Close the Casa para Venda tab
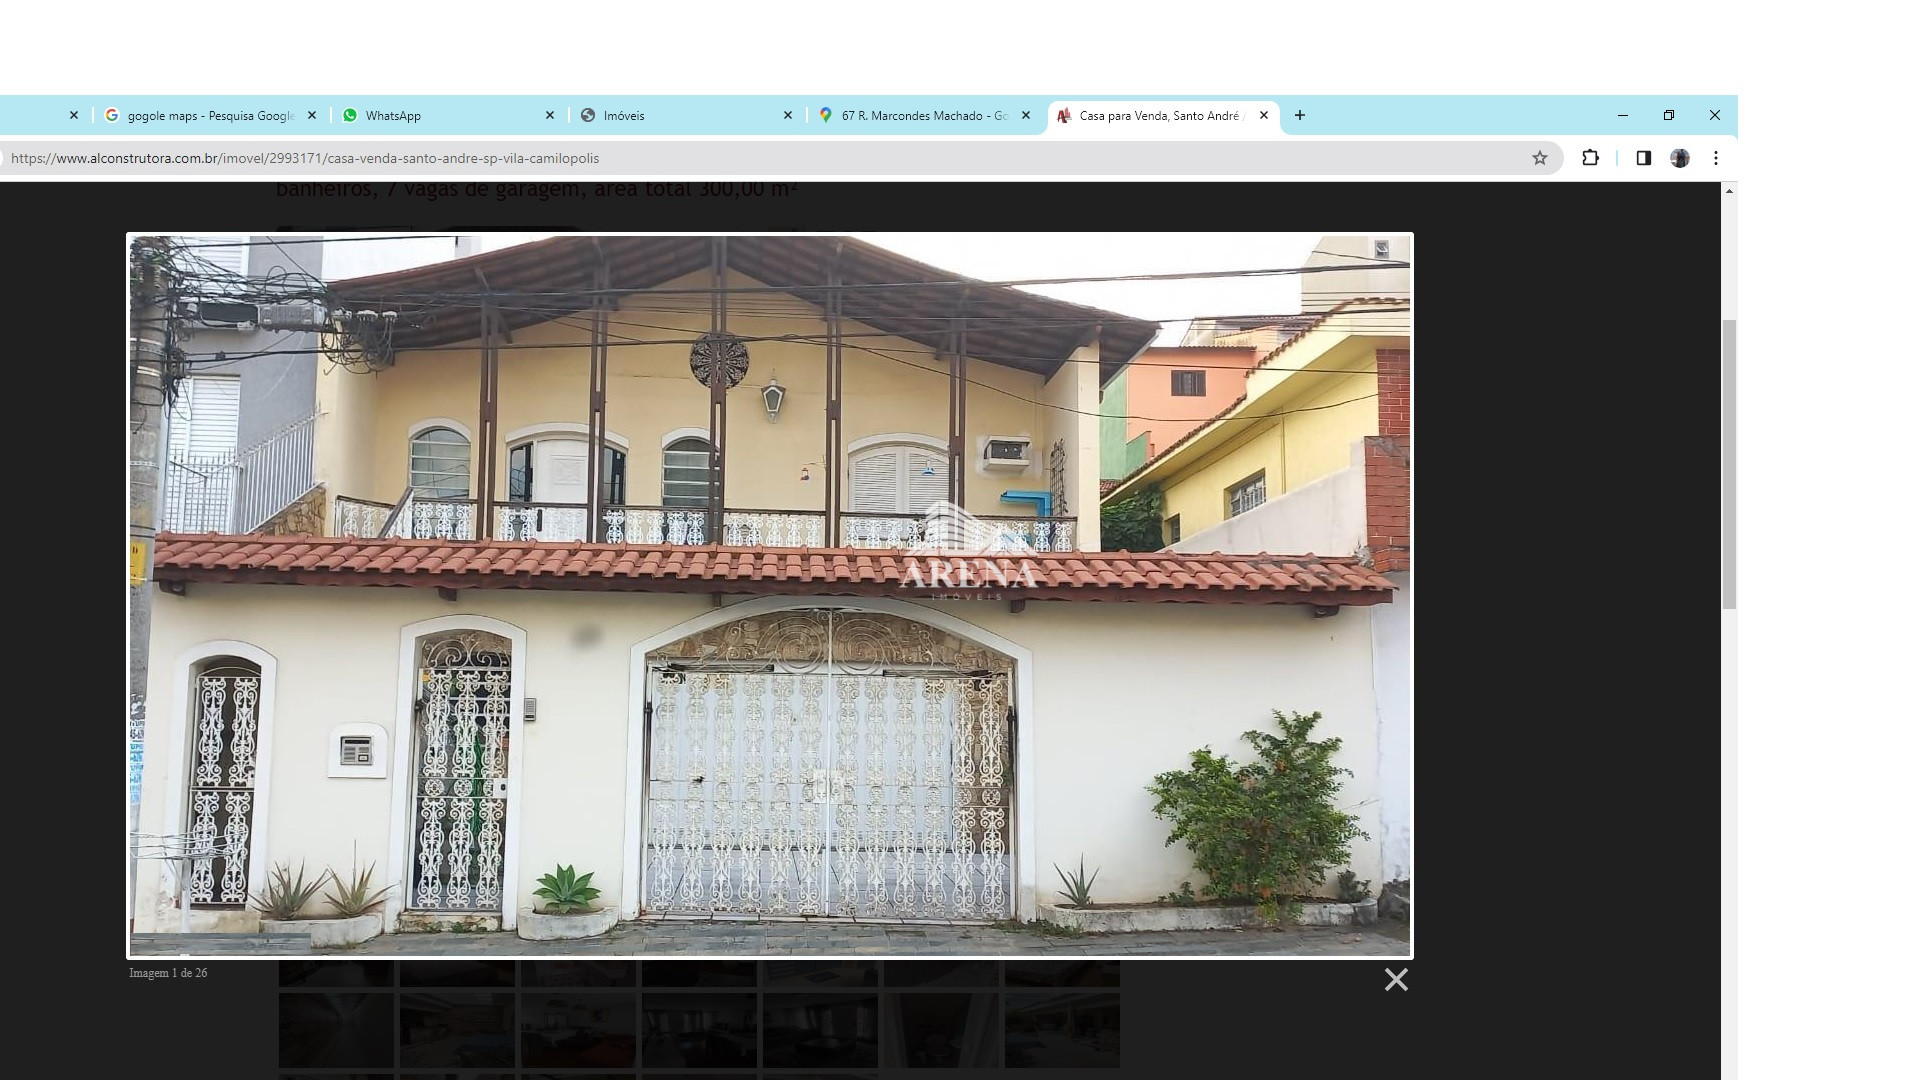This screenshot has height=1080, width=1920. click(1264, 116)
